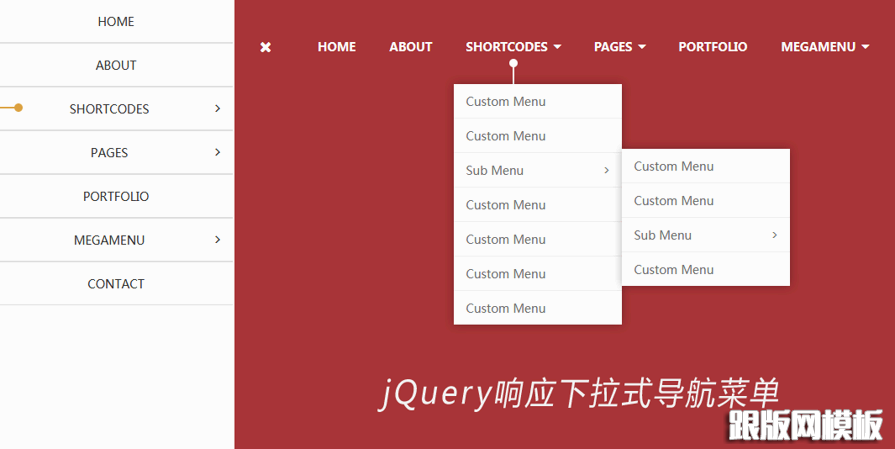Image resolution: width=895 pixels, height=449 pixels.
Task: Expand MEGAMENU chevron in left sidebar
Action: tap(217, 240)
